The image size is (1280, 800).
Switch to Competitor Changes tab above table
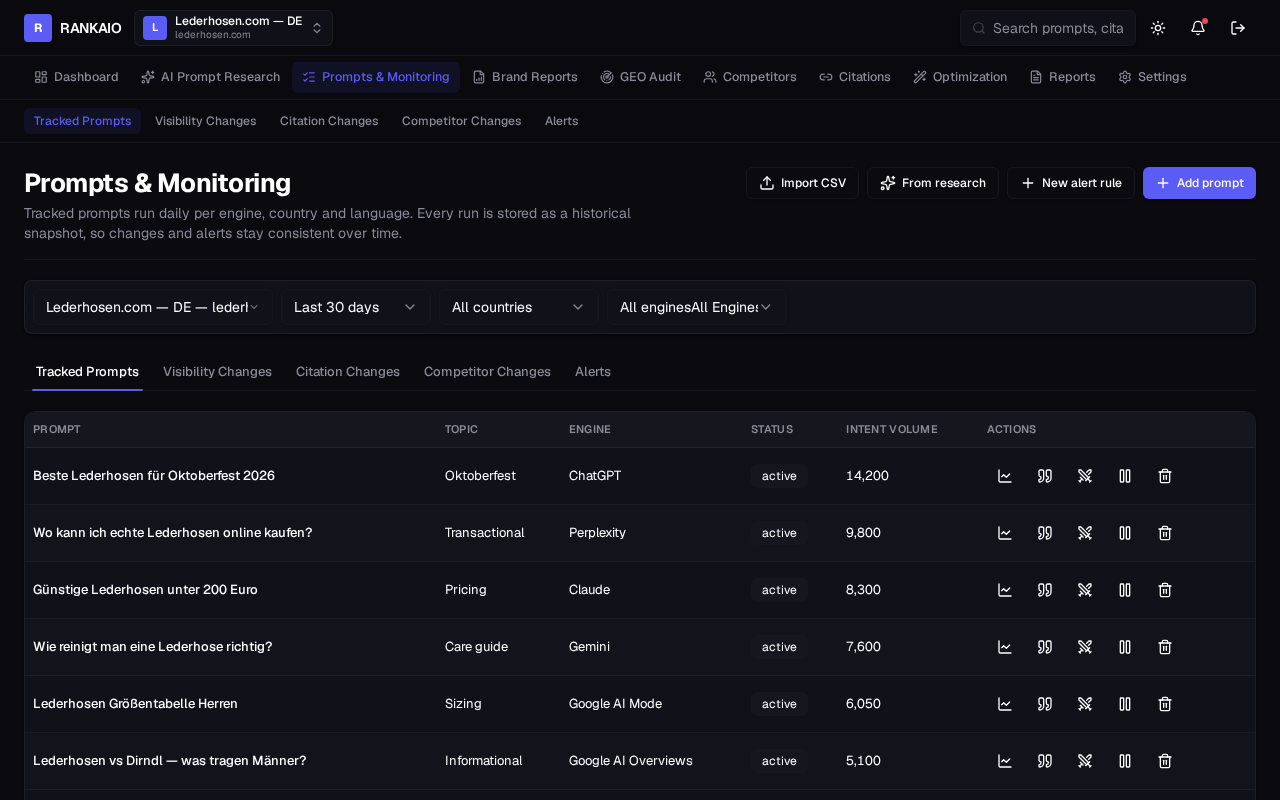[487, 372]
